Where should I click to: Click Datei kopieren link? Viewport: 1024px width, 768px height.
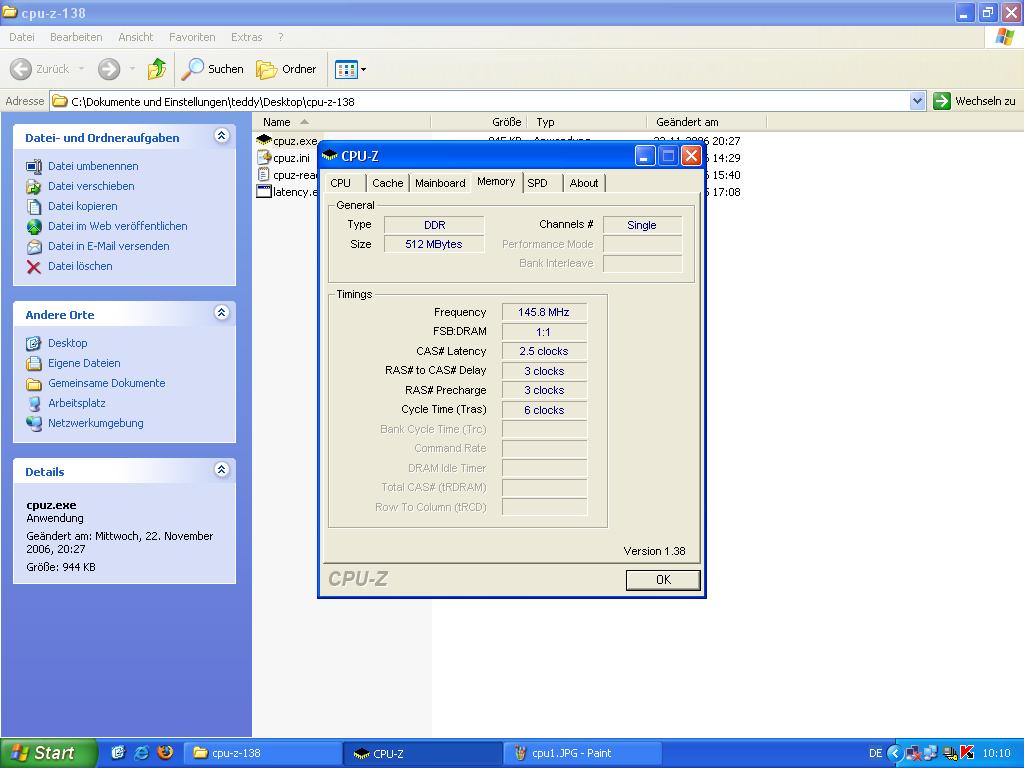(82, 206)
